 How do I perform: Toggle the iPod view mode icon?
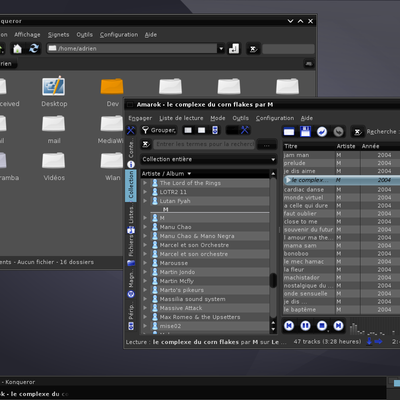click(x=215, y=130)
